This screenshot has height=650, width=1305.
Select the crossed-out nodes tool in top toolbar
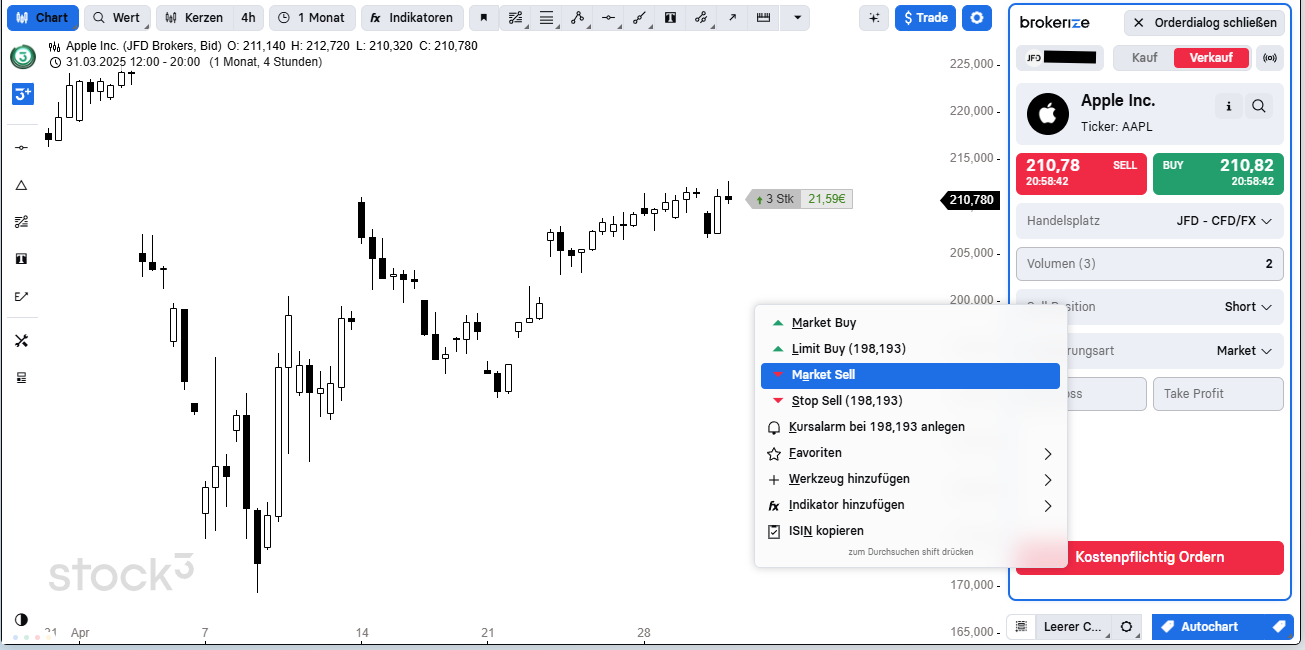[701, 18]
